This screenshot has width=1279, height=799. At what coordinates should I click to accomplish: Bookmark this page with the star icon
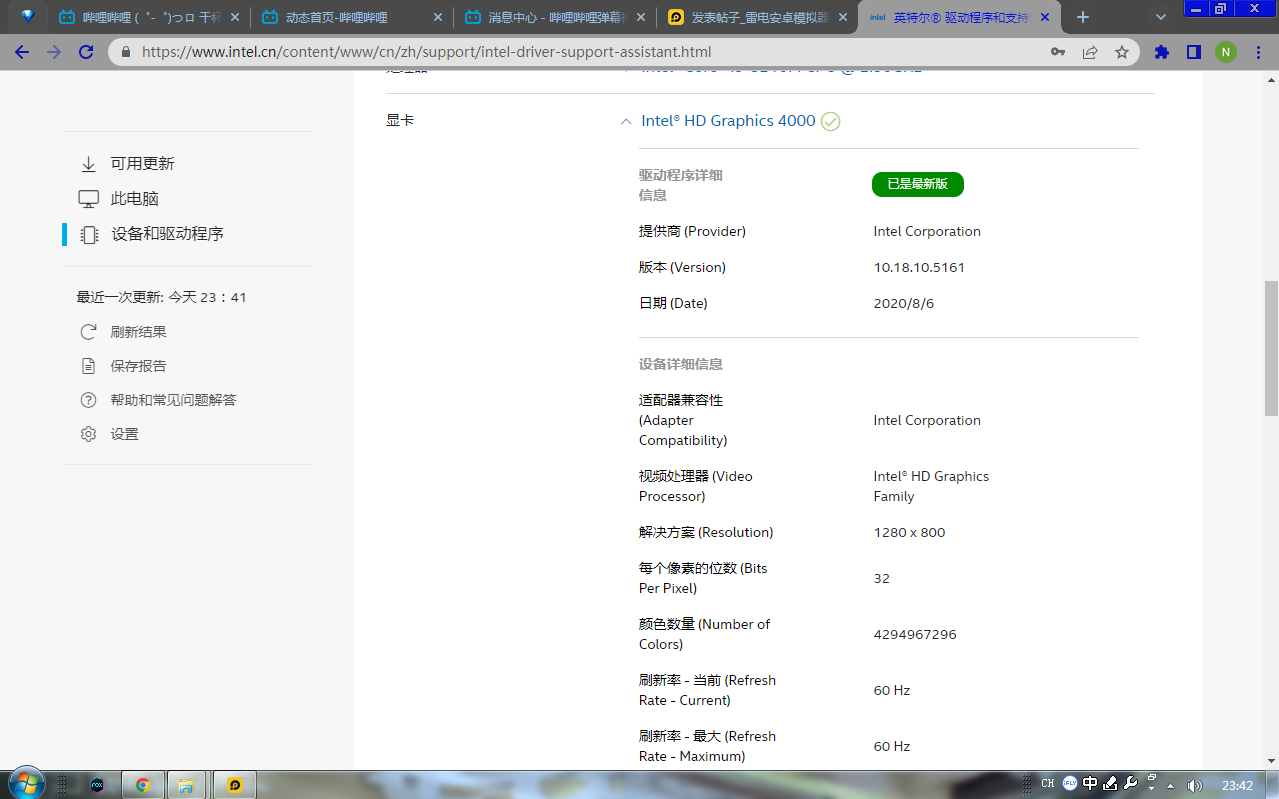pos(1122,52)
